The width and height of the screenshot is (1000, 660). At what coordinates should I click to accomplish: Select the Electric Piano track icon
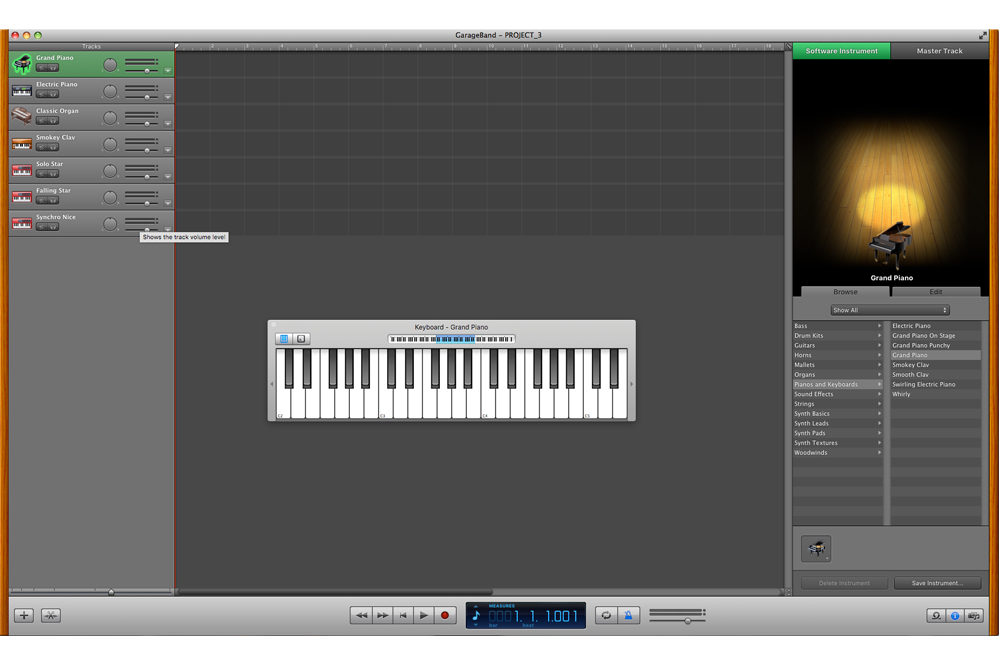click(22, 91)
